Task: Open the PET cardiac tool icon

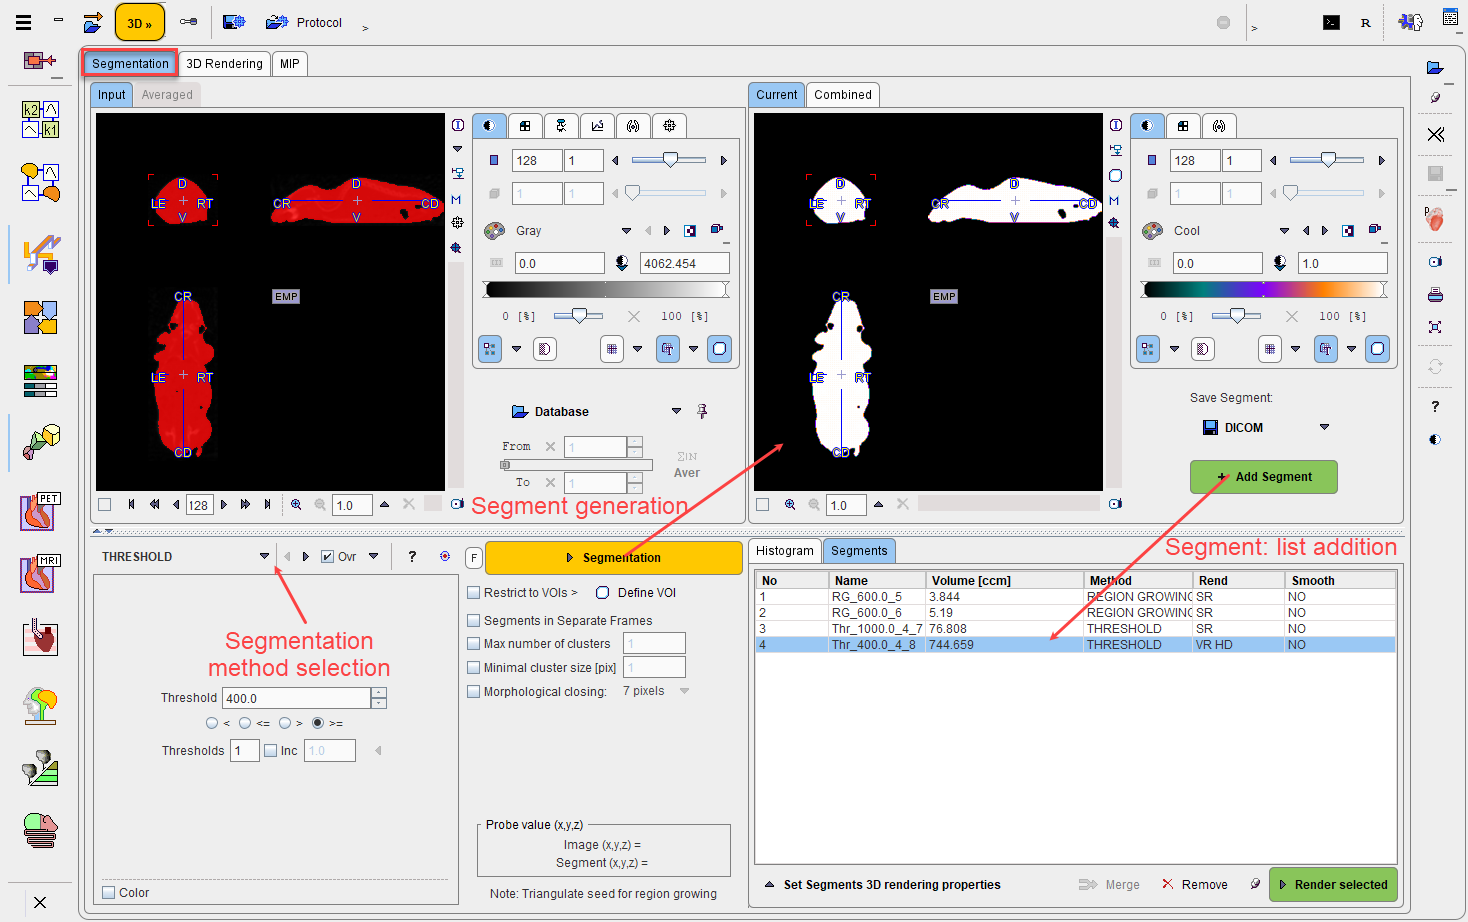Action: click(41, 511)
